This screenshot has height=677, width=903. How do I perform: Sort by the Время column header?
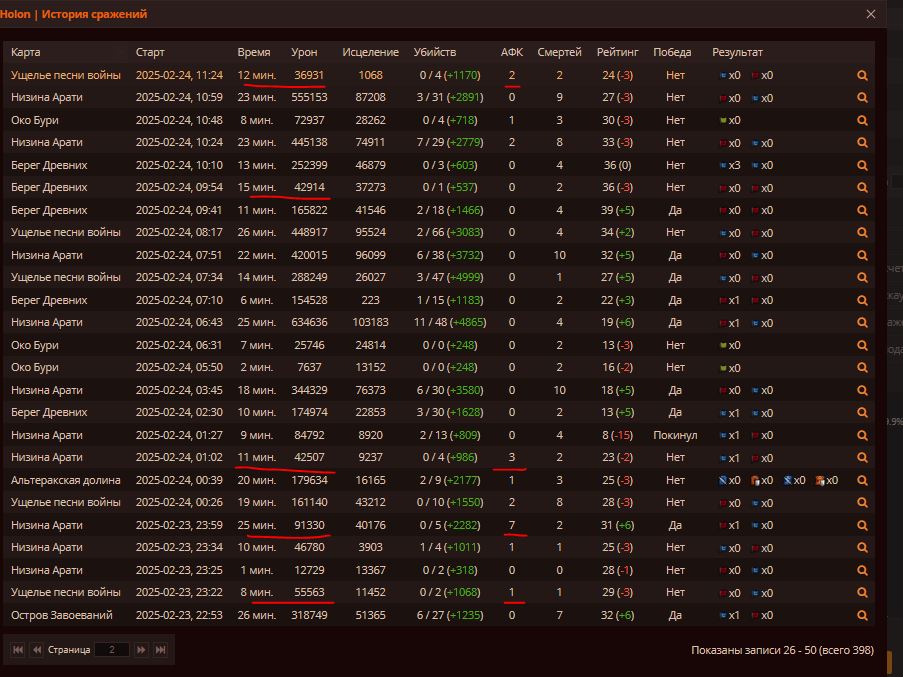253,52
